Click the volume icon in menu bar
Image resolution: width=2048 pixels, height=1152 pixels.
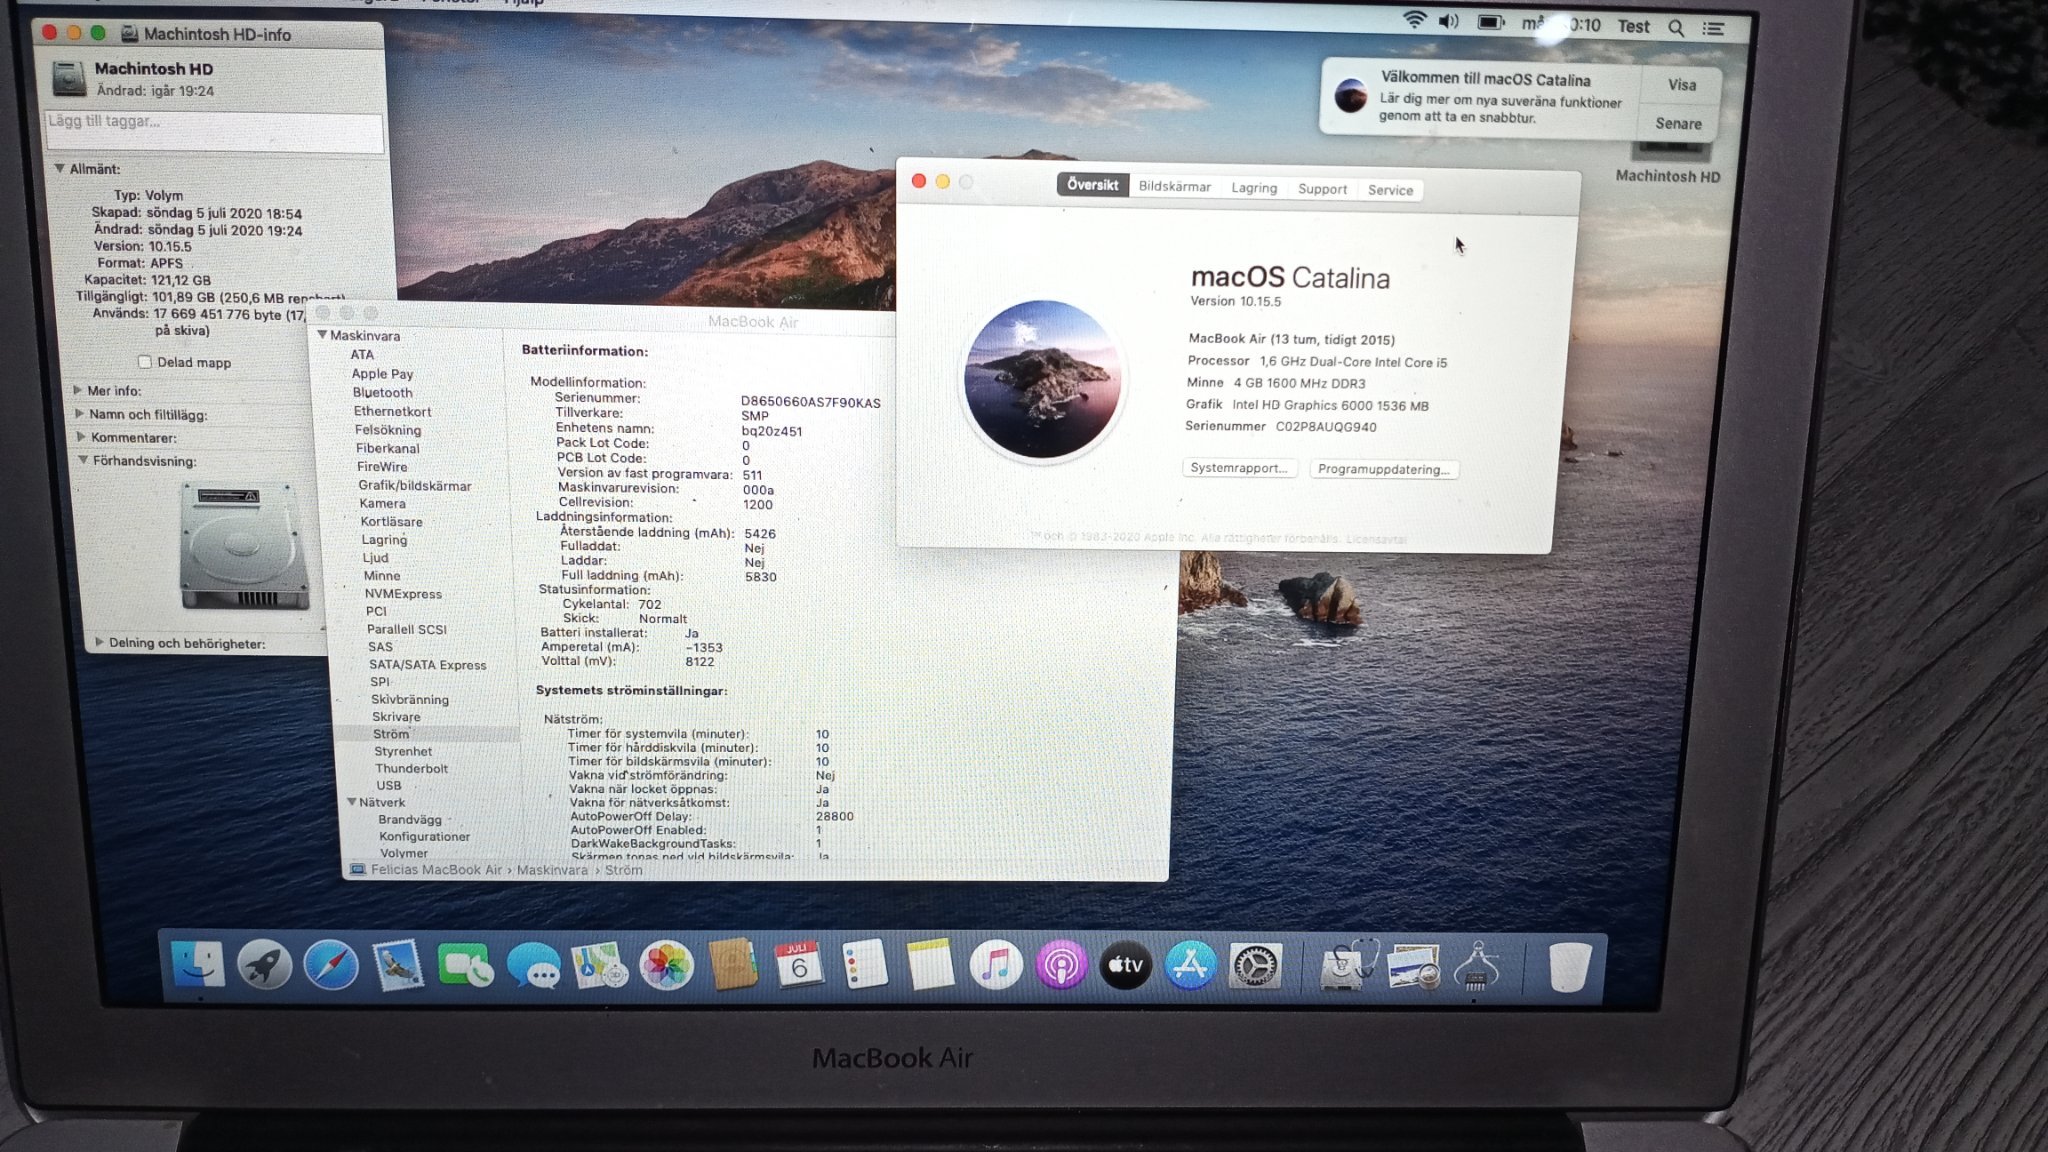[x=1449, y=21]
